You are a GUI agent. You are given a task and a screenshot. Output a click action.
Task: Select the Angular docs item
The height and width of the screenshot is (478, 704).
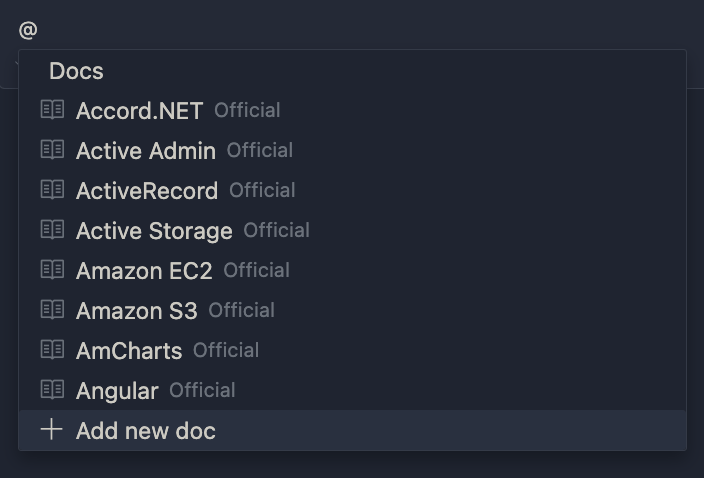[x=352, y=390]
